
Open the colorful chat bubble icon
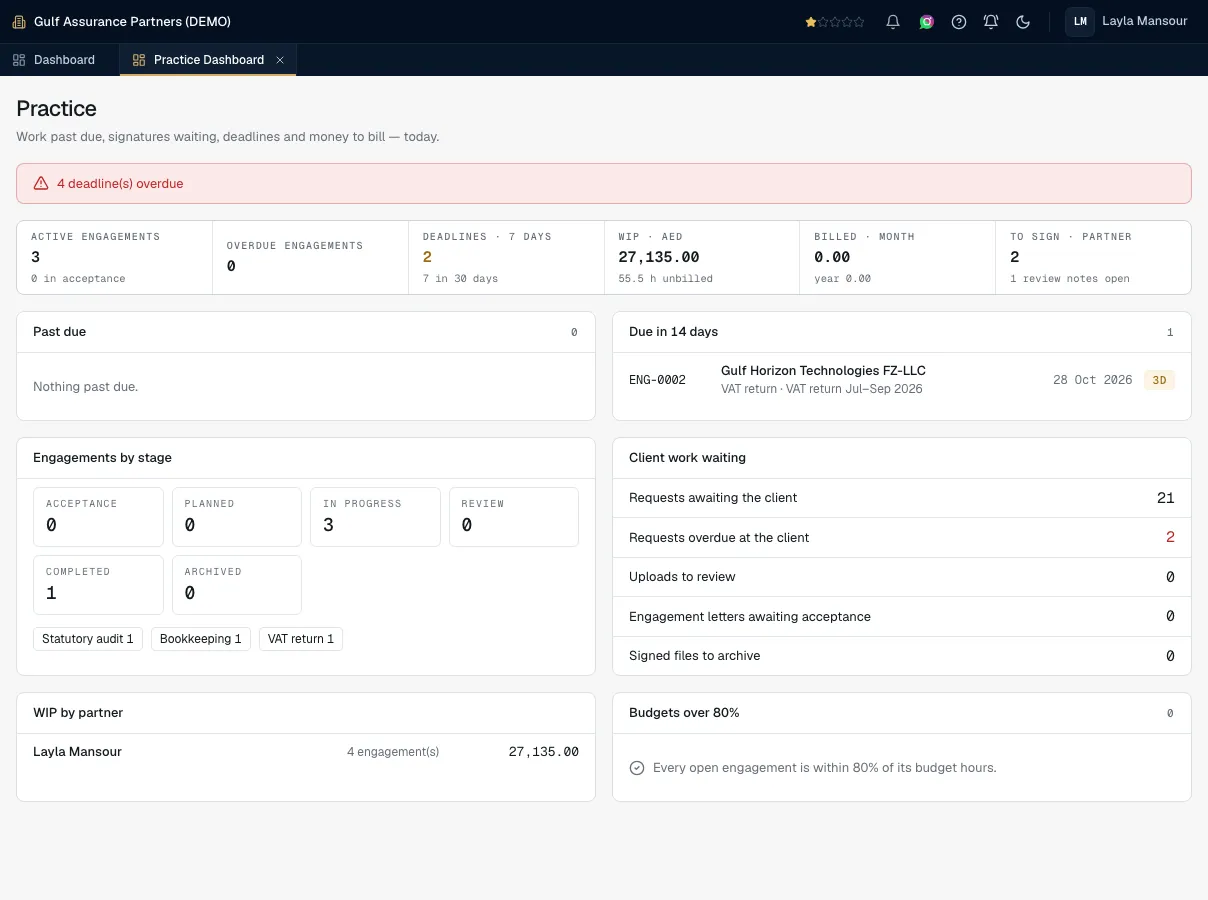coord(927,21)
